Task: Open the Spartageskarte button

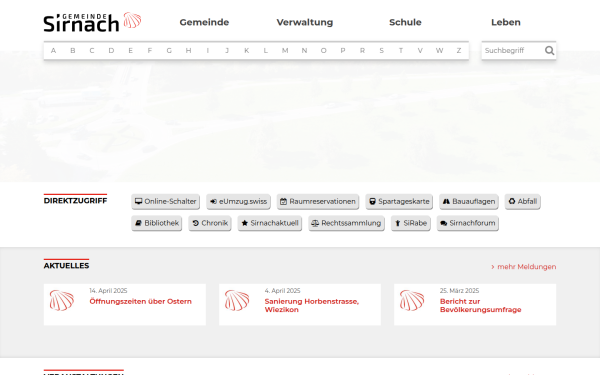Action: point(399,202)
